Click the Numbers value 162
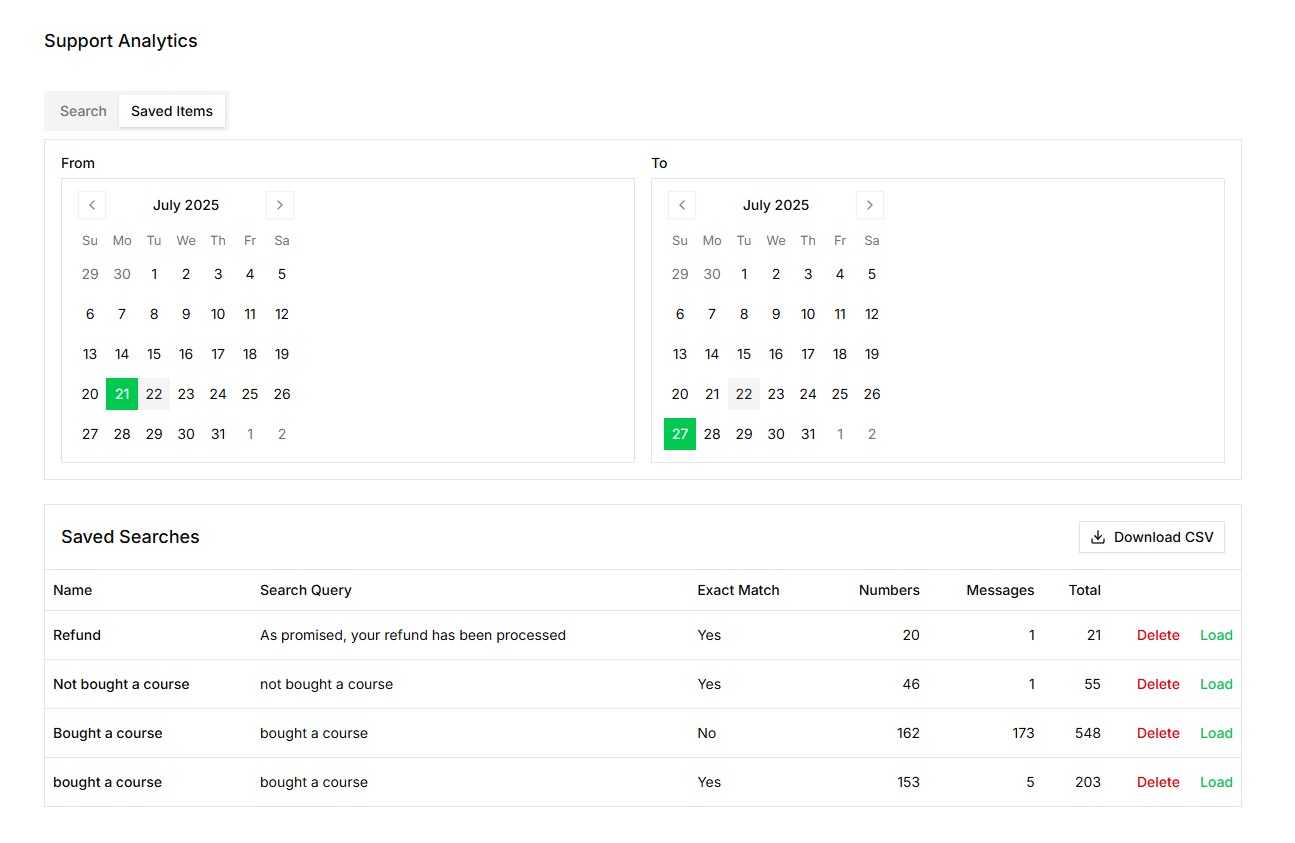 908,733
